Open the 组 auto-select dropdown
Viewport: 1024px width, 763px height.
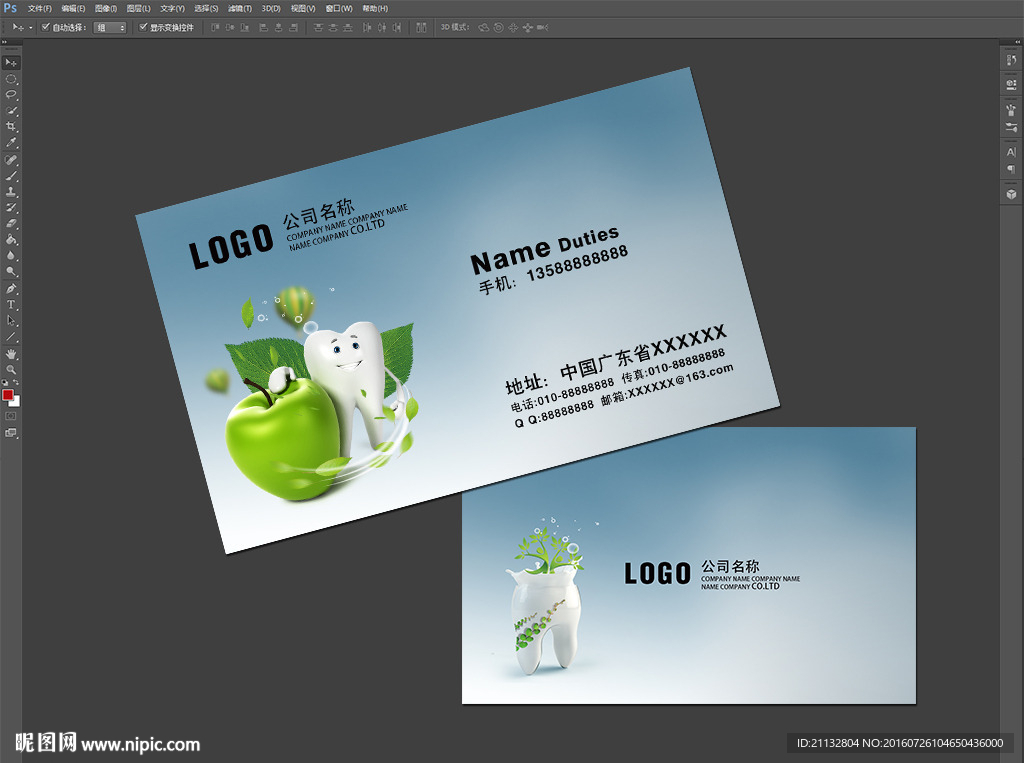pyautogui.click(x=110, y=27)
